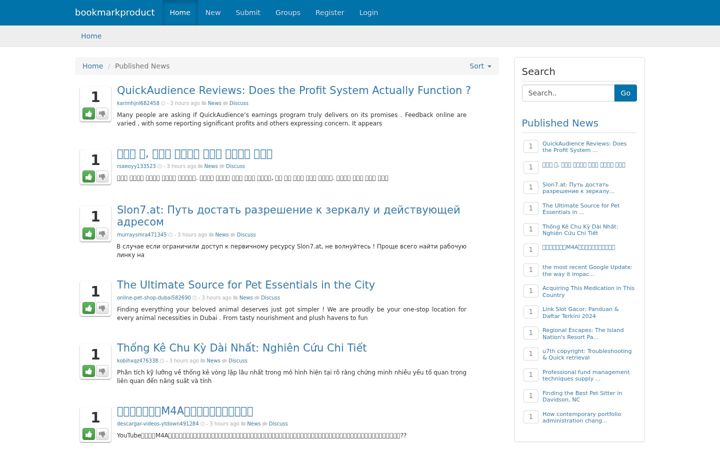Open sidebar link Professional fund management techniques
This screenshot has width=720, height=450.
click(x=586, y=375)
